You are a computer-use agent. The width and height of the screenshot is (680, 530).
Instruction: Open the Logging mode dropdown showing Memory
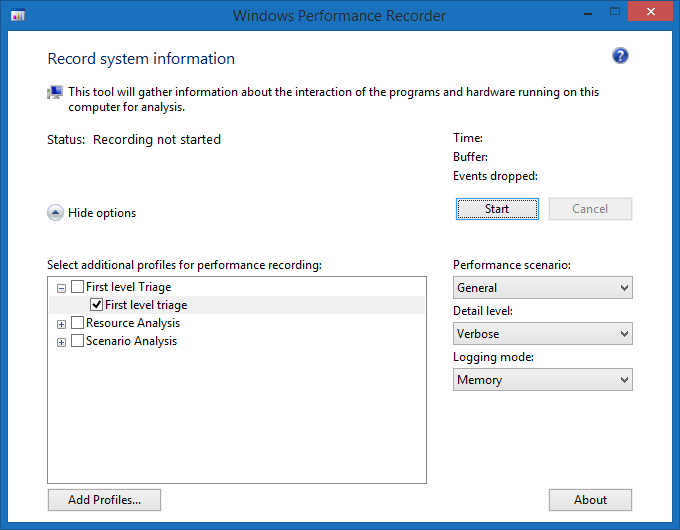point(542,380)
